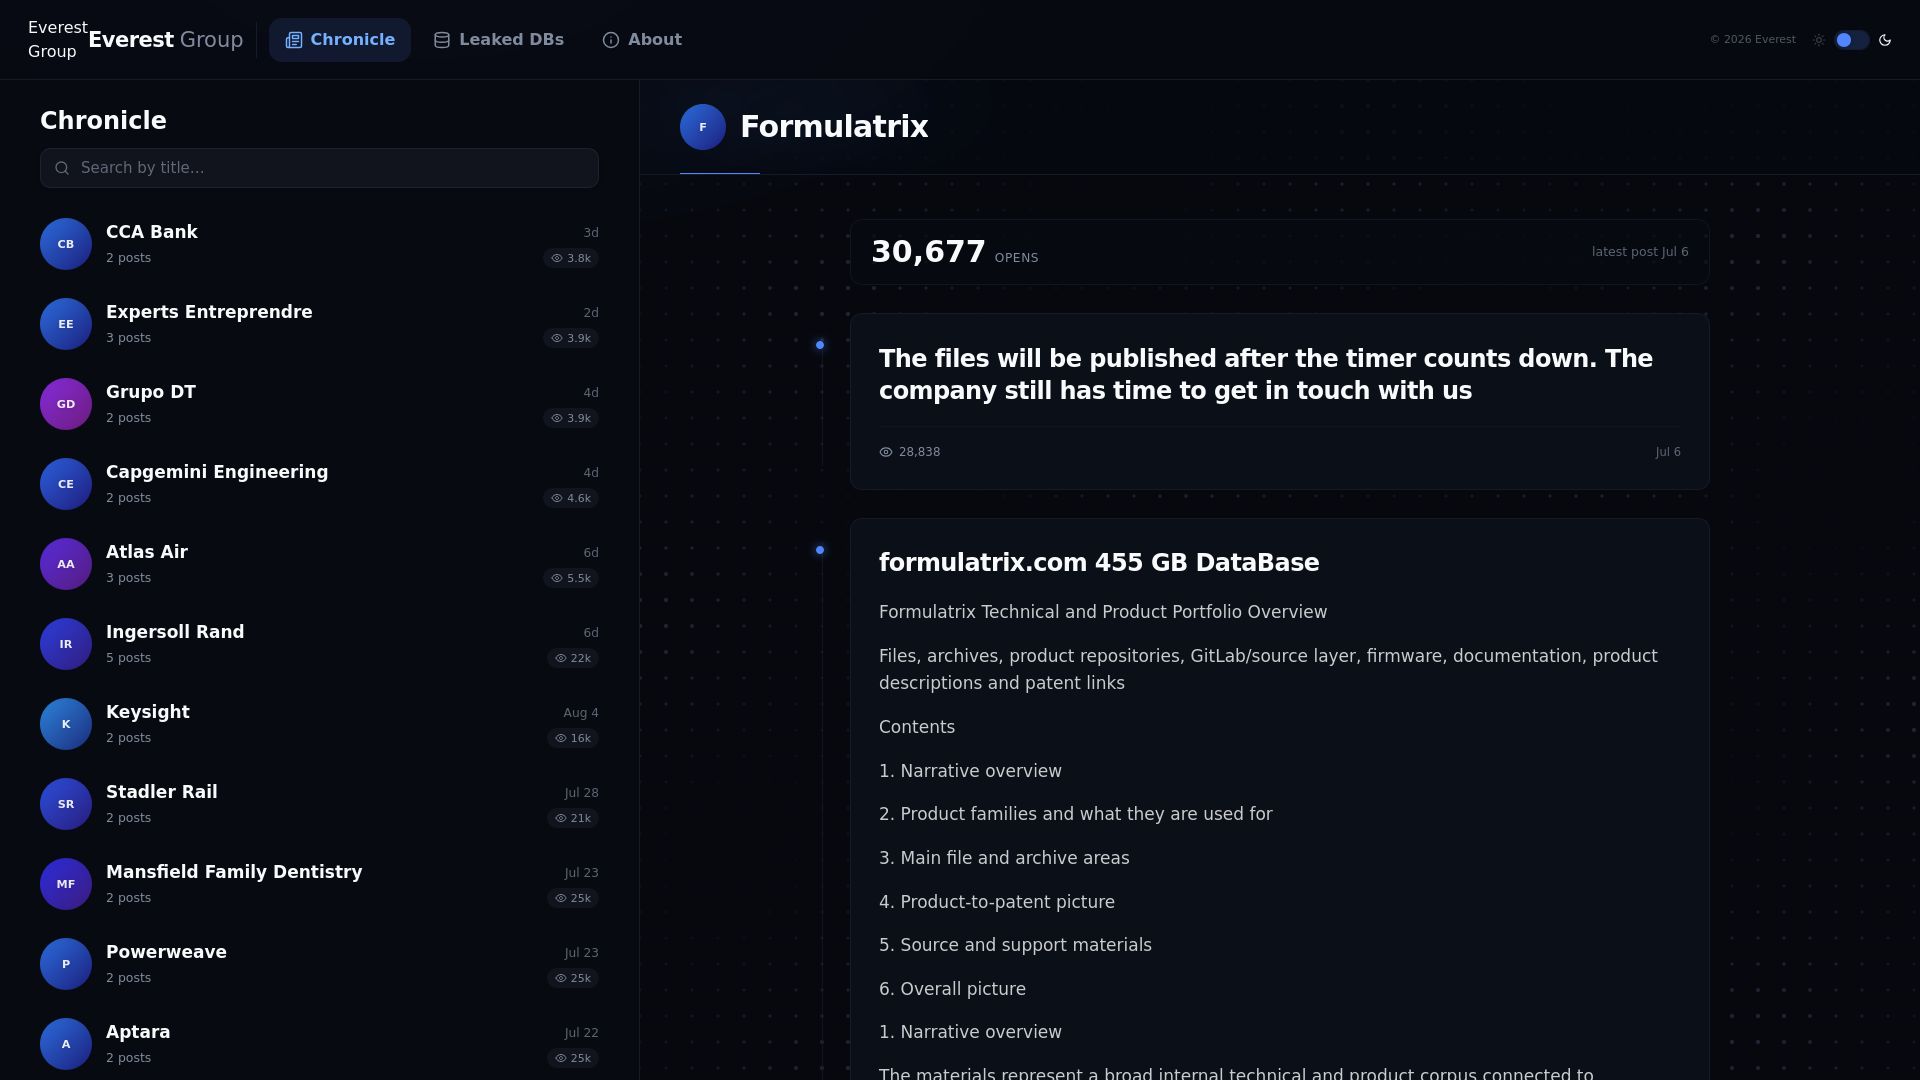Click "3. Main file and archive areas" line
Viewport: 1920px width, 1080px height.
point(1004,858)
